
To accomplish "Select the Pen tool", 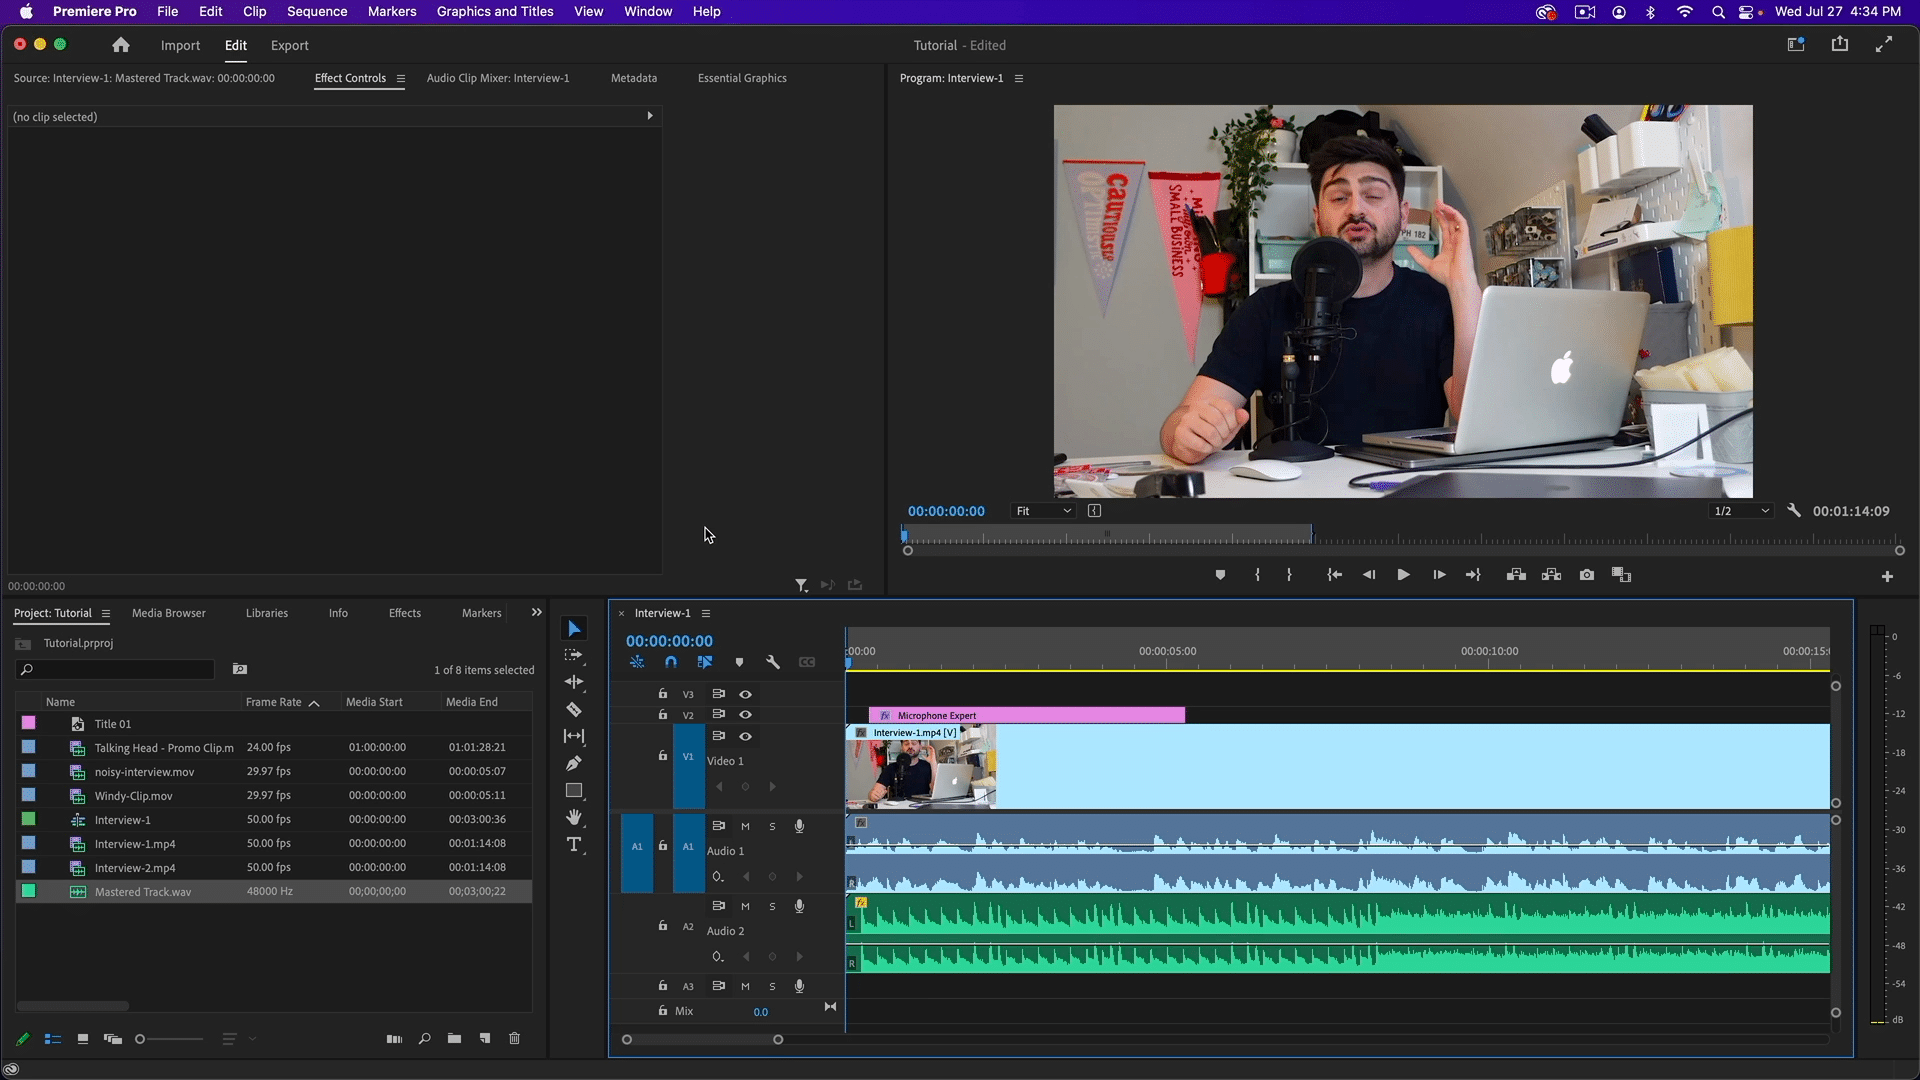I will coord(574,763).
